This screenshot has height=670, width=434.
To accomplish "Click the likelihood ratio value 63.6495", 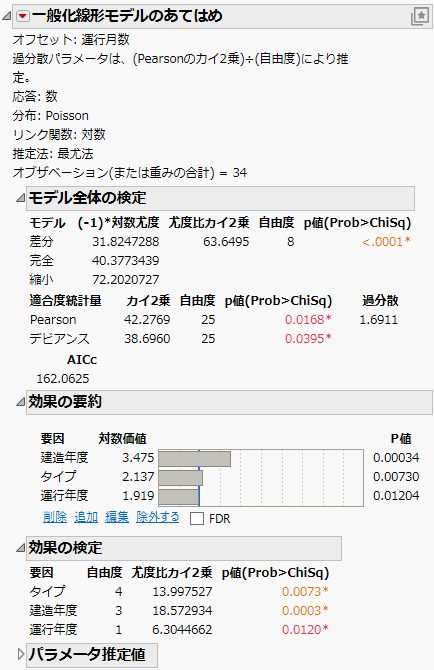I will (x=226, y=242).
